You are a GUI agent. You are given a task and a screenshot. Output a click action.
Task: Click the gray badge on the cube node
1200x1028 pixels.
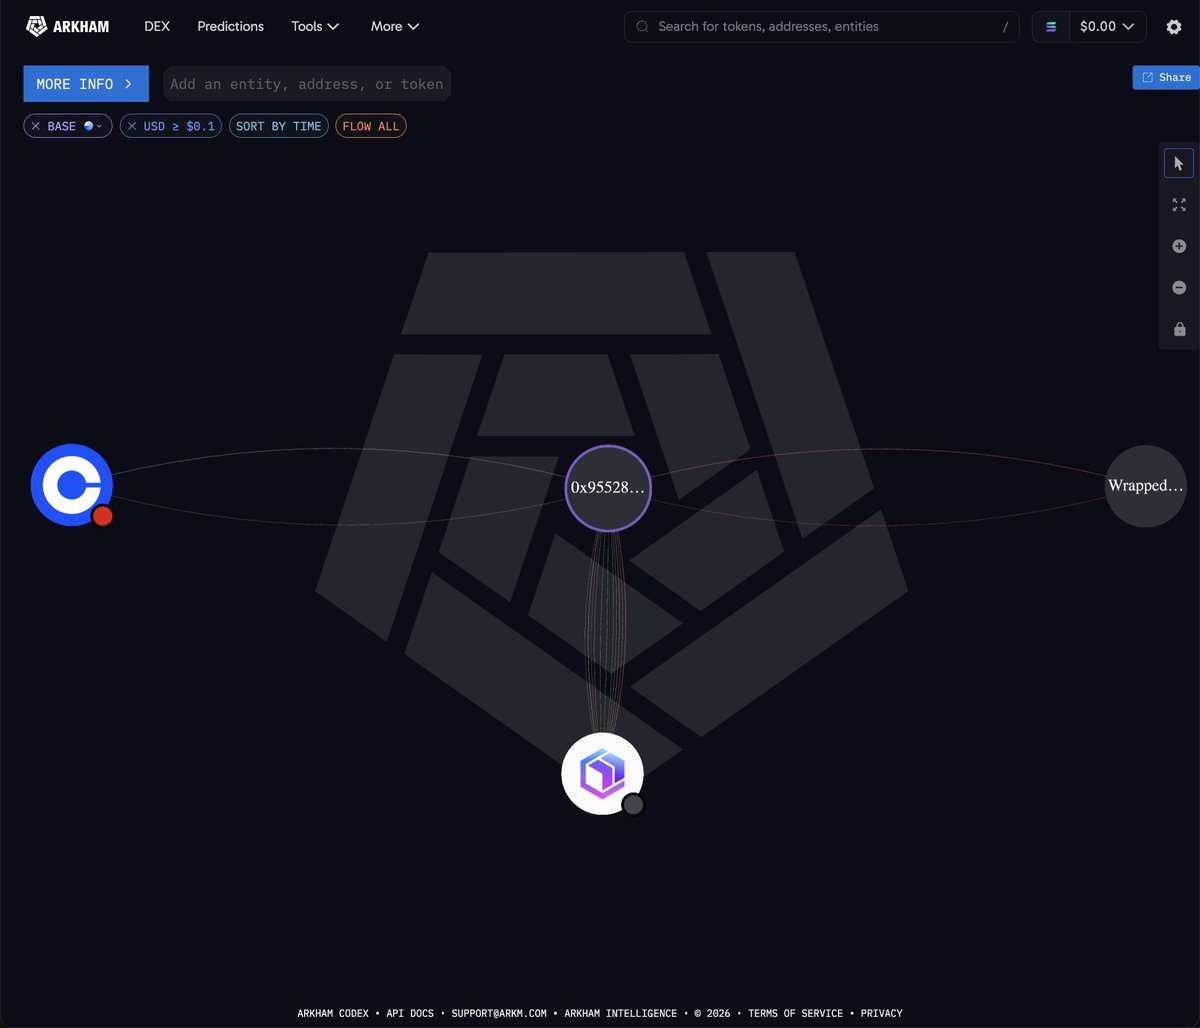pos(633,804)
